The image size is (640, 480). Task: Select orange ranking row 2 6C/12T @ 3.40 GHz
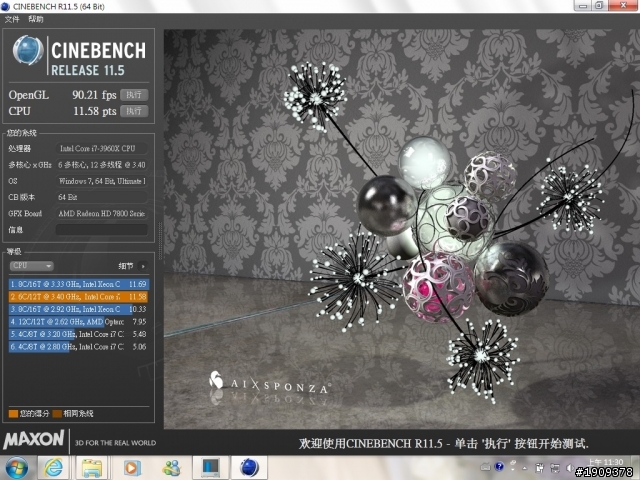pyautogui.click(x=79, y=297)
